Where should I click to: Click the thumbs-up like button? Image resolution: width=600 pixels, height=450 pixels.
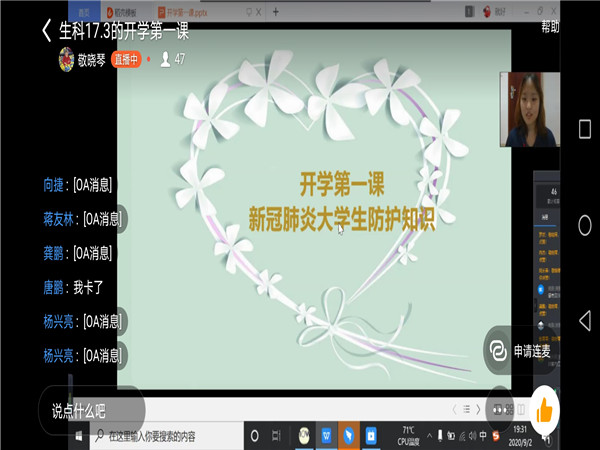(x=544, y=409)
